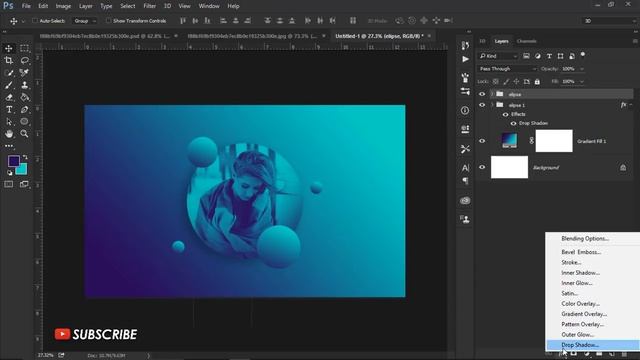Open the Opacity value dropdown arrow
Viewport: 640px width, 360px height.
click(x=582, y=69)
